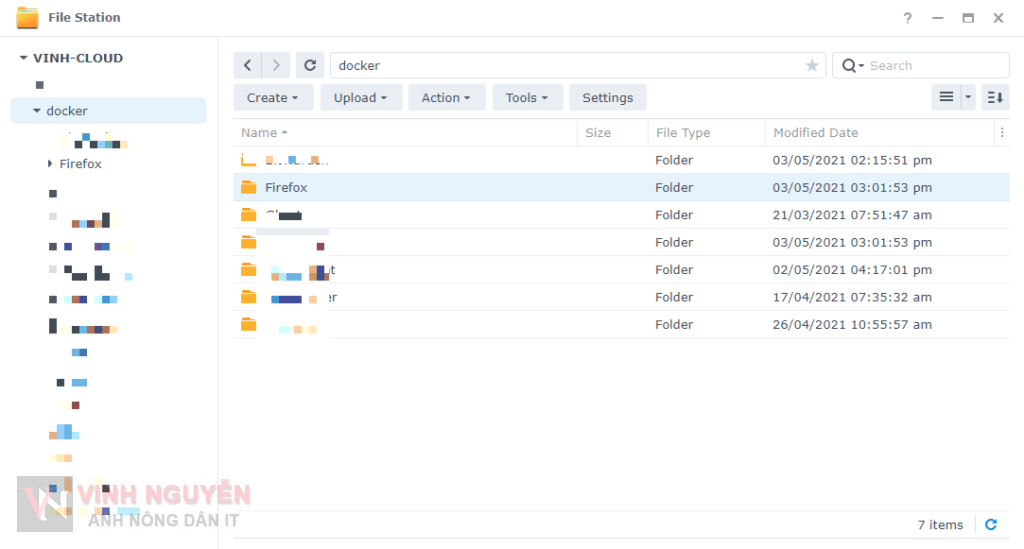Viewport: 1024px width, 549px height.
Task: Click the back navigation arrow
Action: pyautogui.click(x=248, y=65)
